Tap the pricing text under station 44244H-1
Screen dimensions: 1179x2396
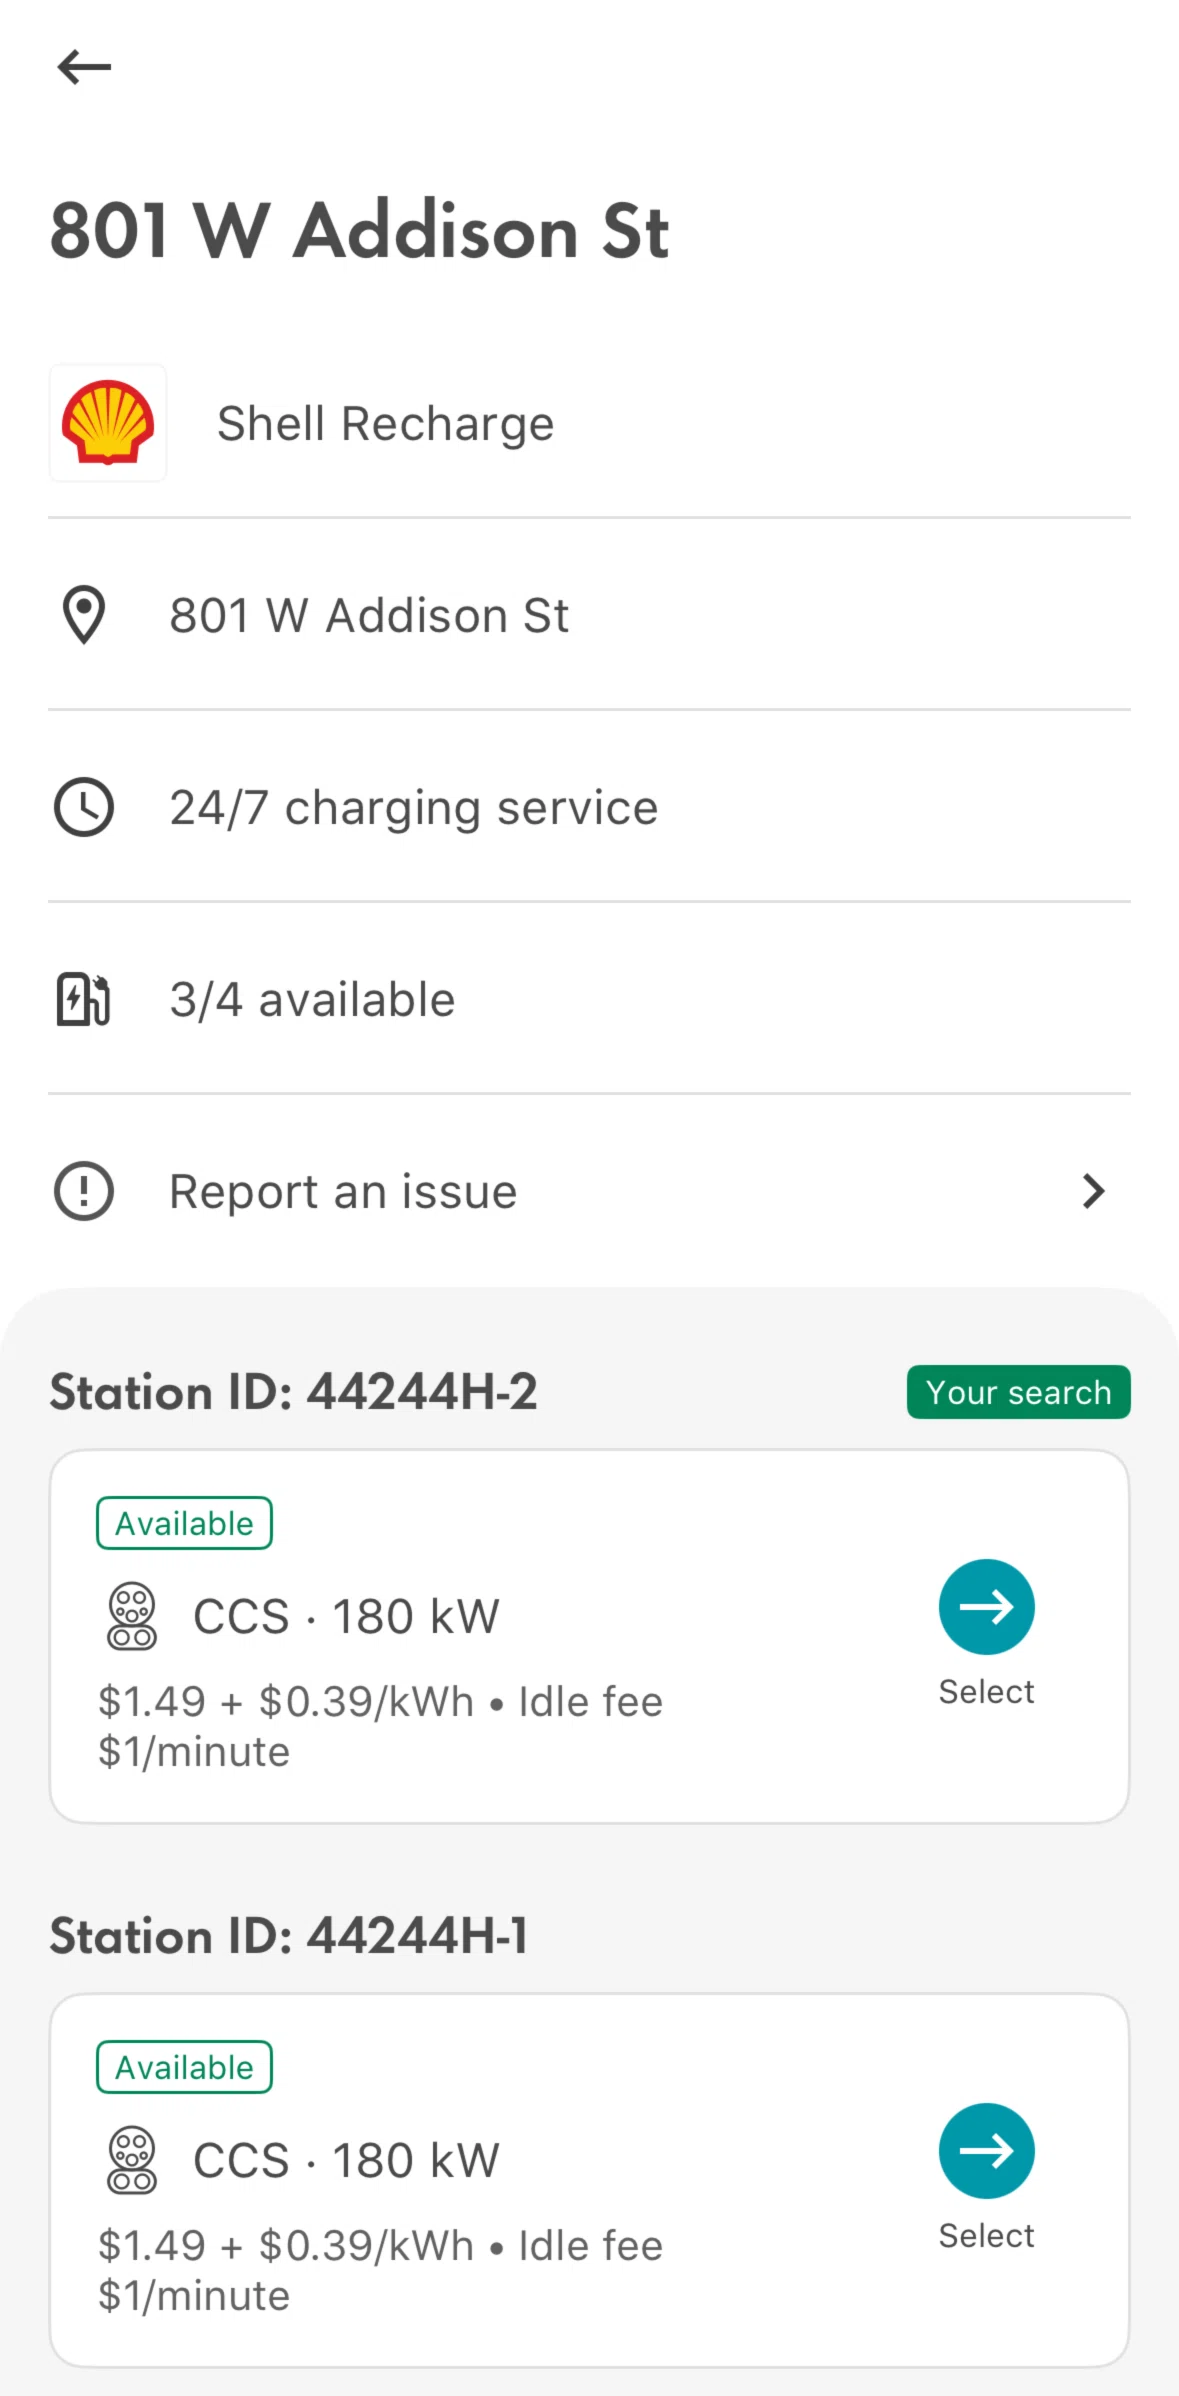point(380,2270)
